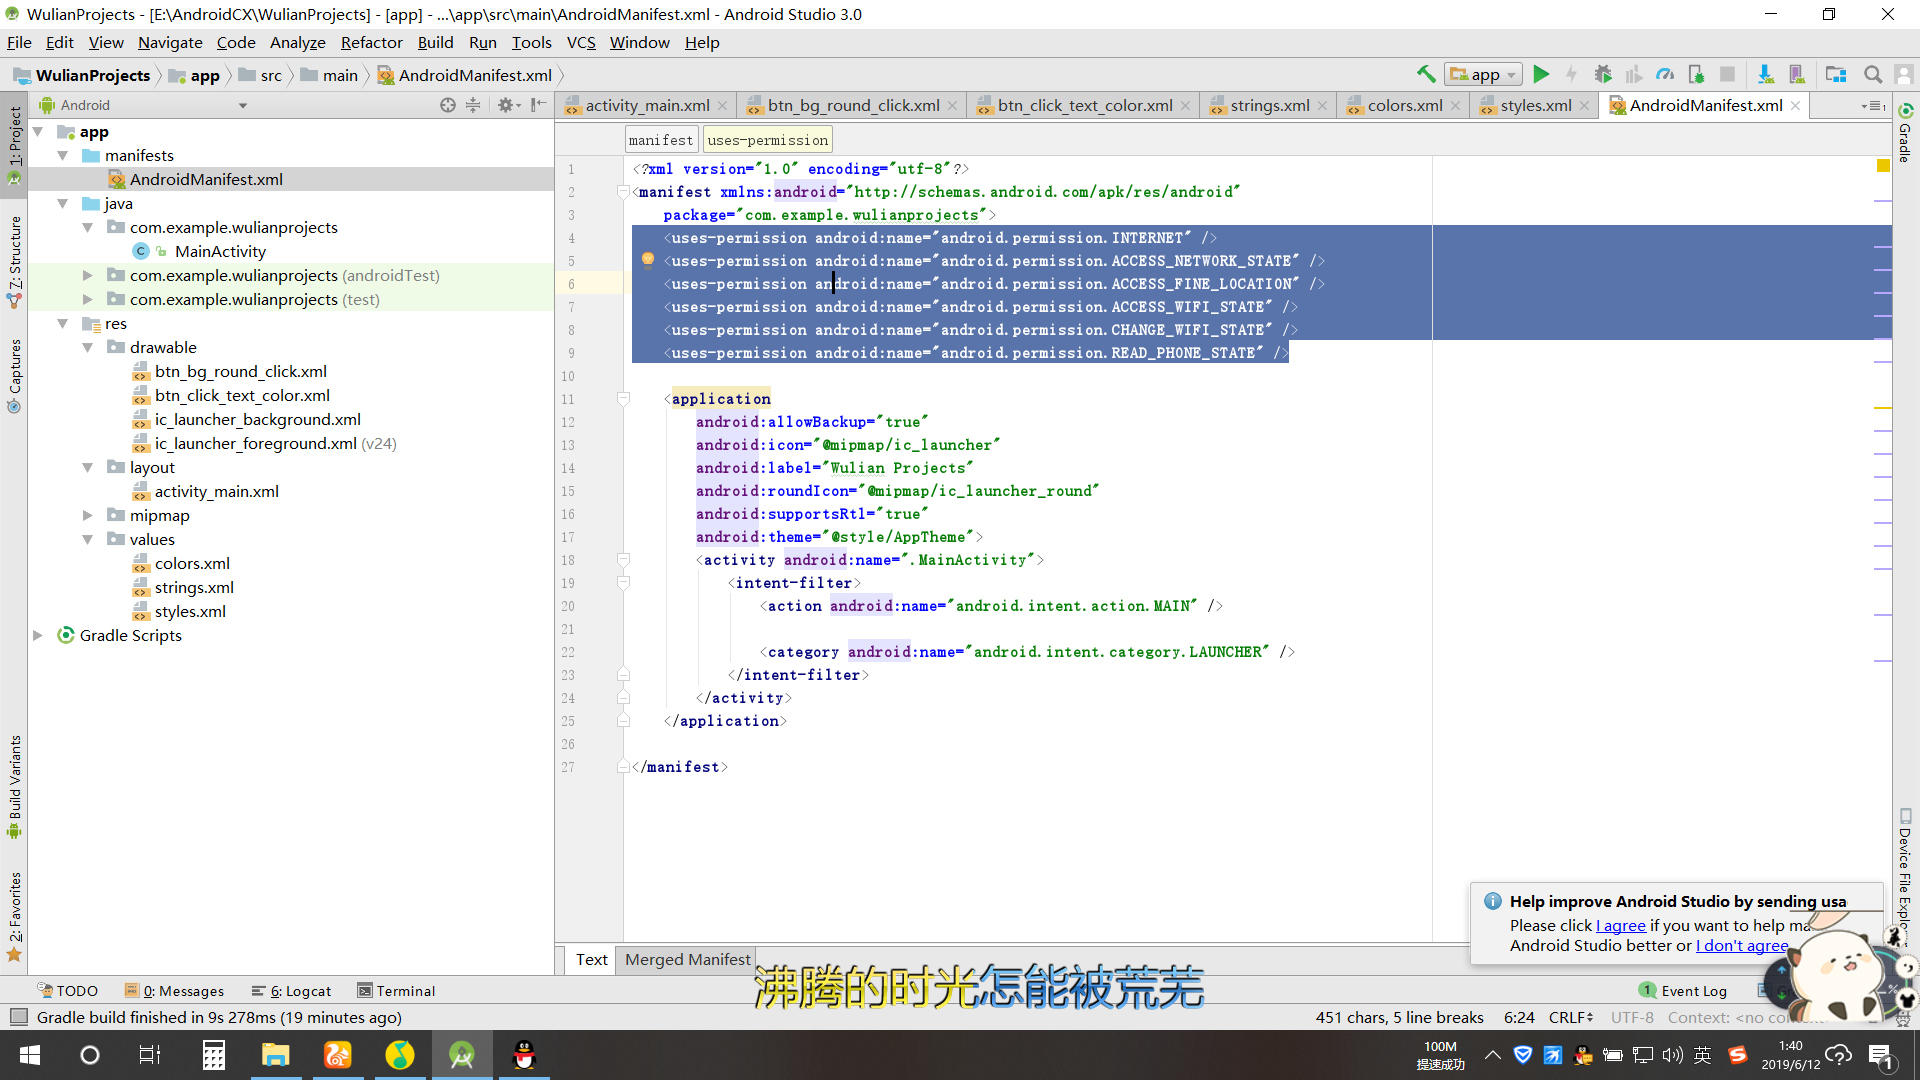Viewport: 1920px width, 1080px height.
Task: Click Attach debugger to Android process icon
Action: 1696,74
